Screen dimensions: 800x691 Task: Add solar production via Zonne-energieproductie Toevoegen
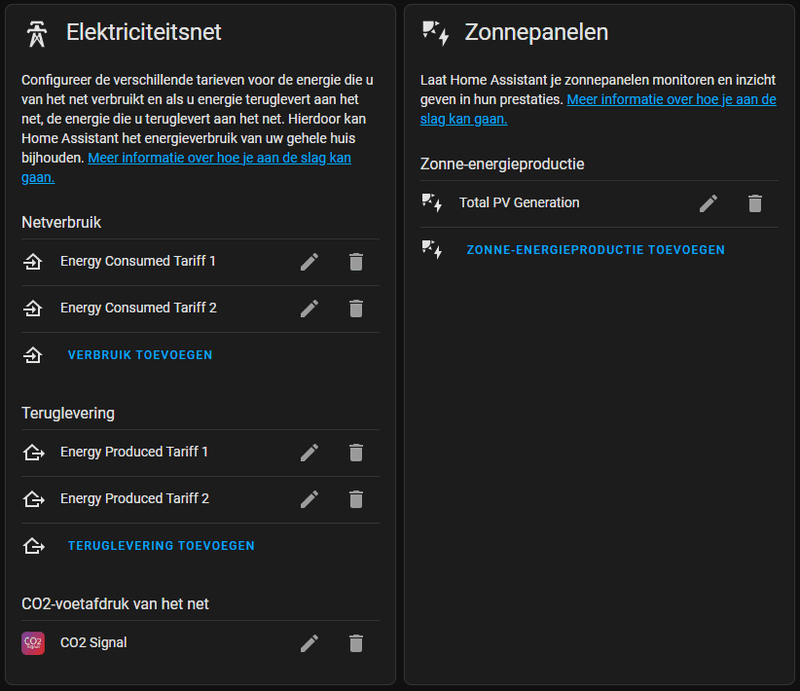click(x=595, y=250)
